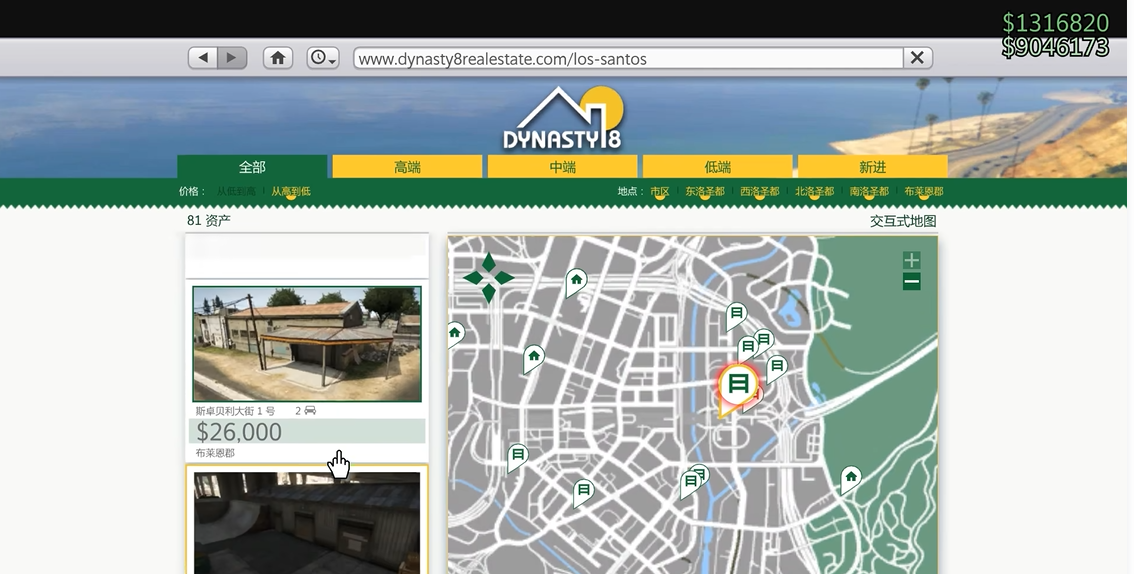Open the 中端 tab
Viewport: 1148px width, 574px height.
tap(562, 166)
